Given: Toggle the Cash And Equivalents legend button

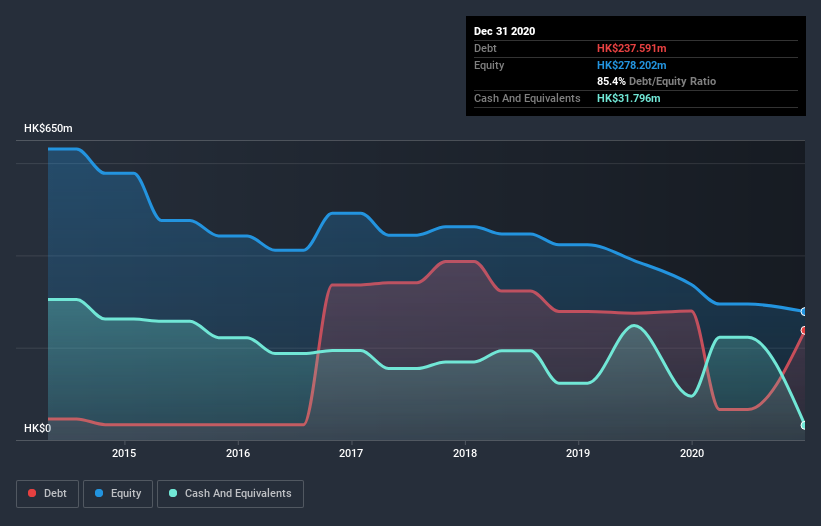Looking at the screenshot, I should point(230,494).
